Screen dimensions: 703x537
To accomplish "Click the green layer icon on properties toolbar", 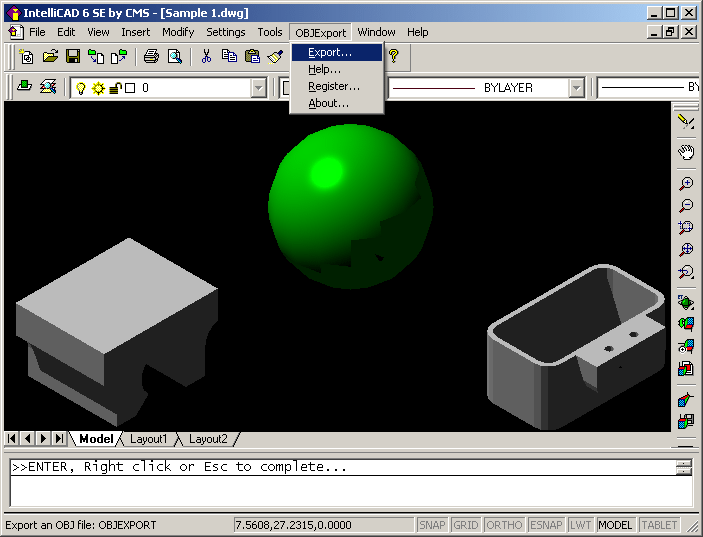I will pyautogui.click(x=24, y=87).
